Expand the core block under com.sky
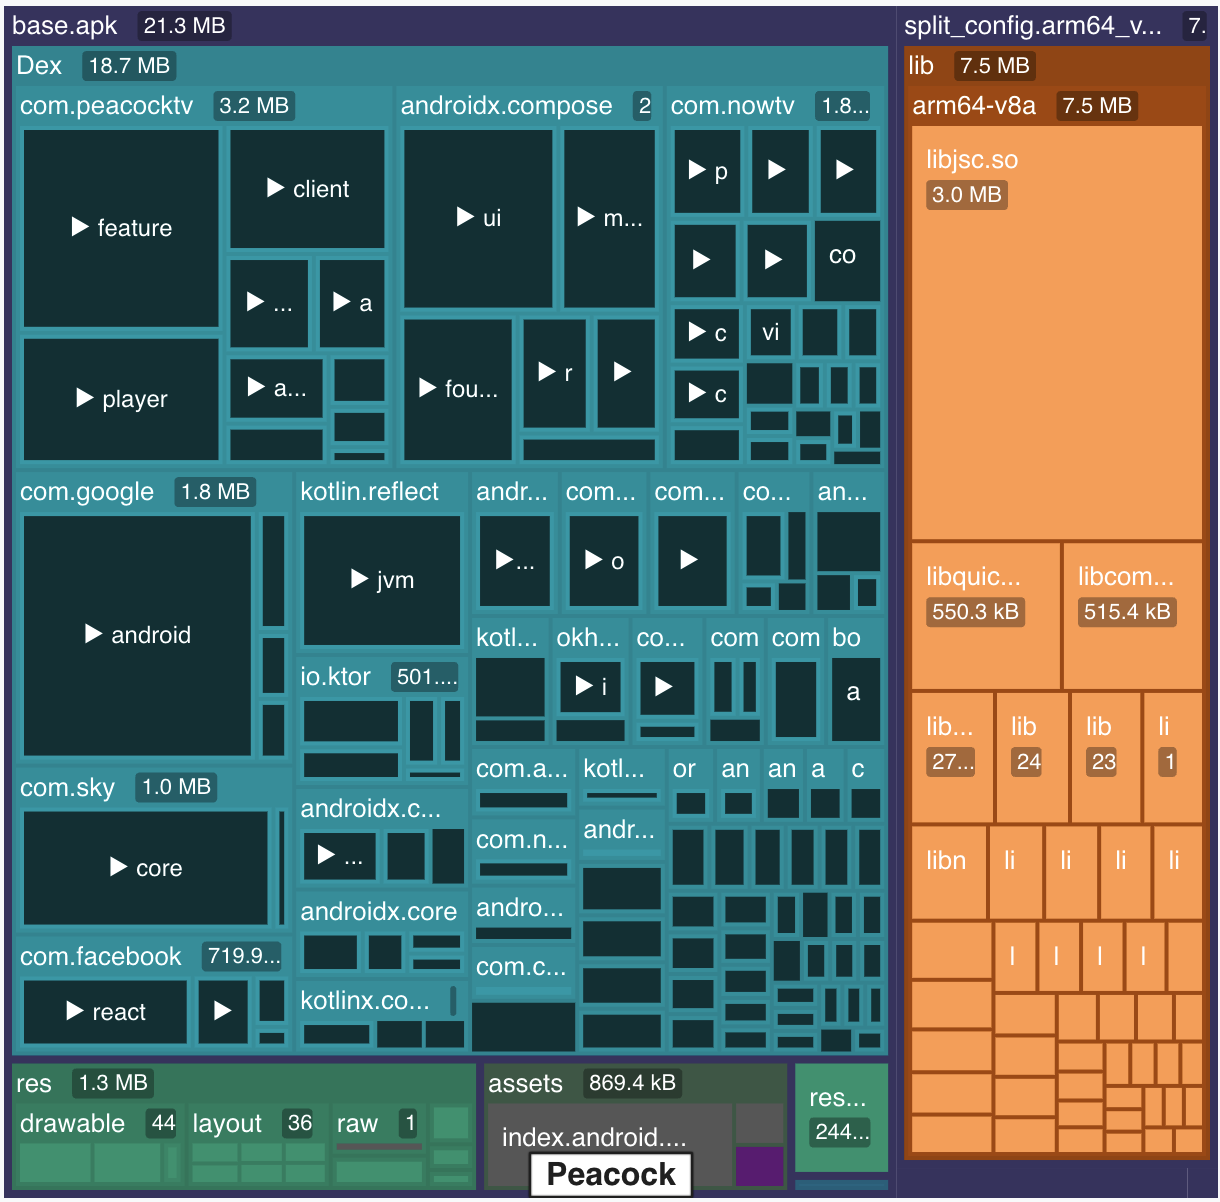The image size is (1220, 1202). 145,868
